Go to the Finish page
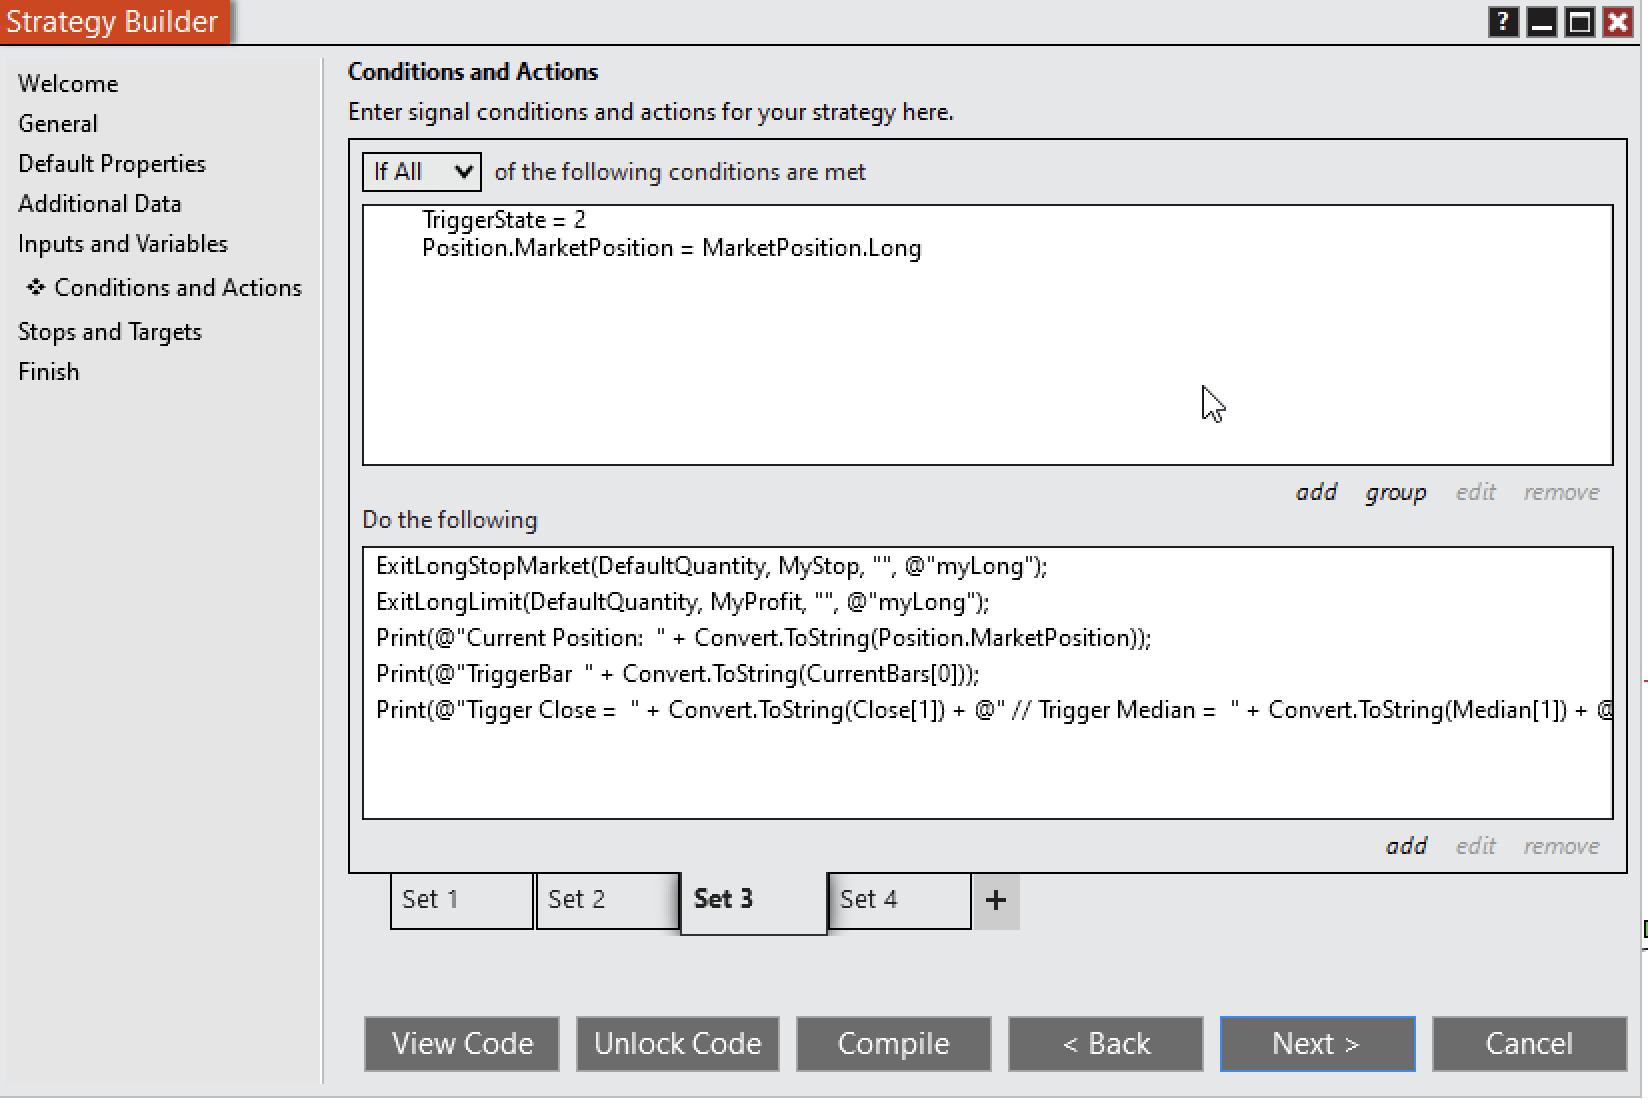This screenshot has width=1648, height=1100. click(x=49, y=372)
